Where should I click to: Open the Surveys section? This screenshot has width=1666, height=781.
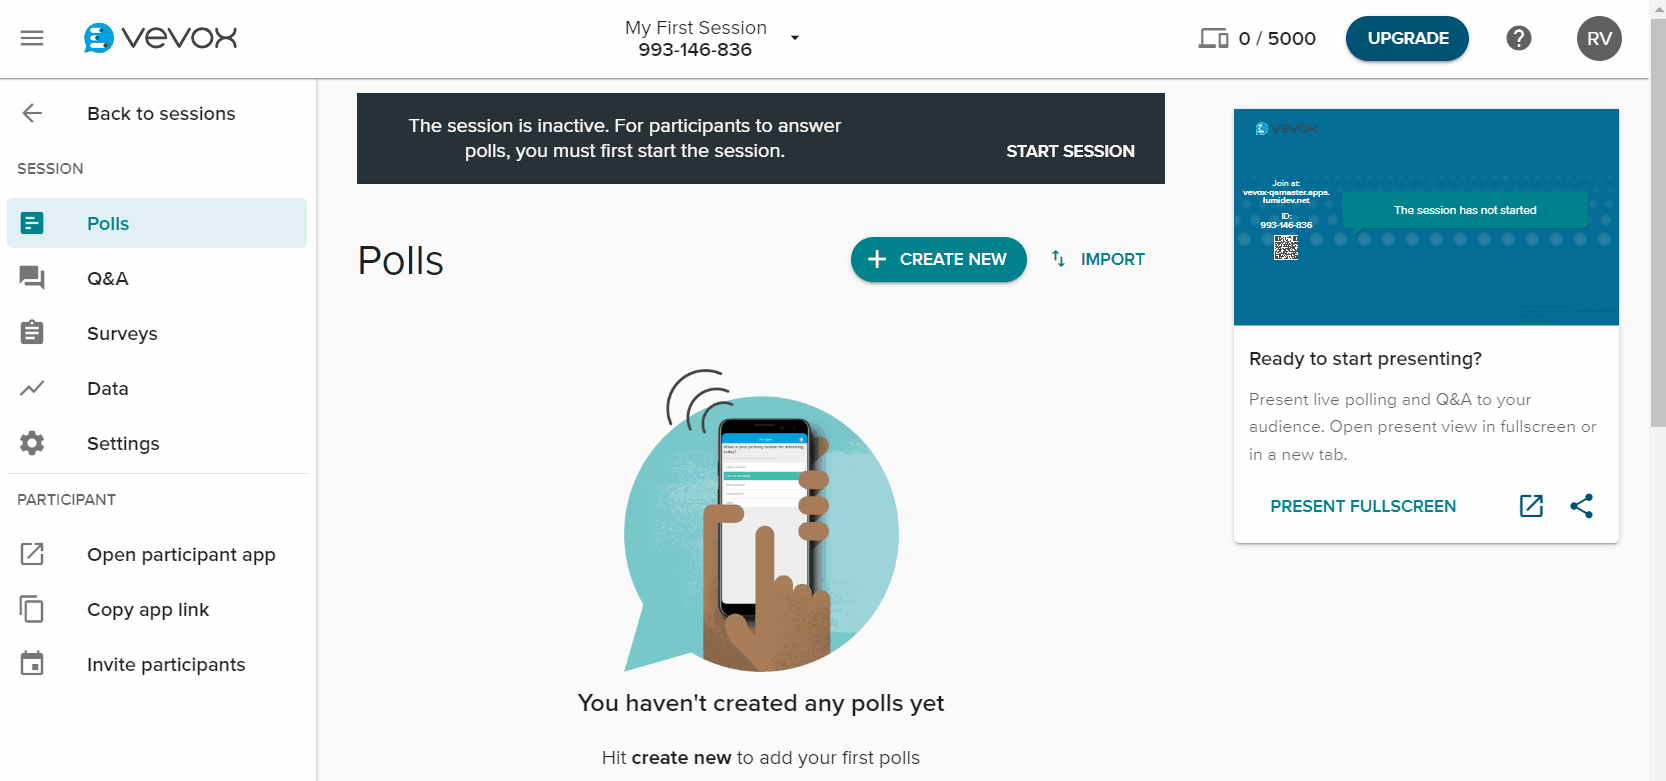pos(157,333)
